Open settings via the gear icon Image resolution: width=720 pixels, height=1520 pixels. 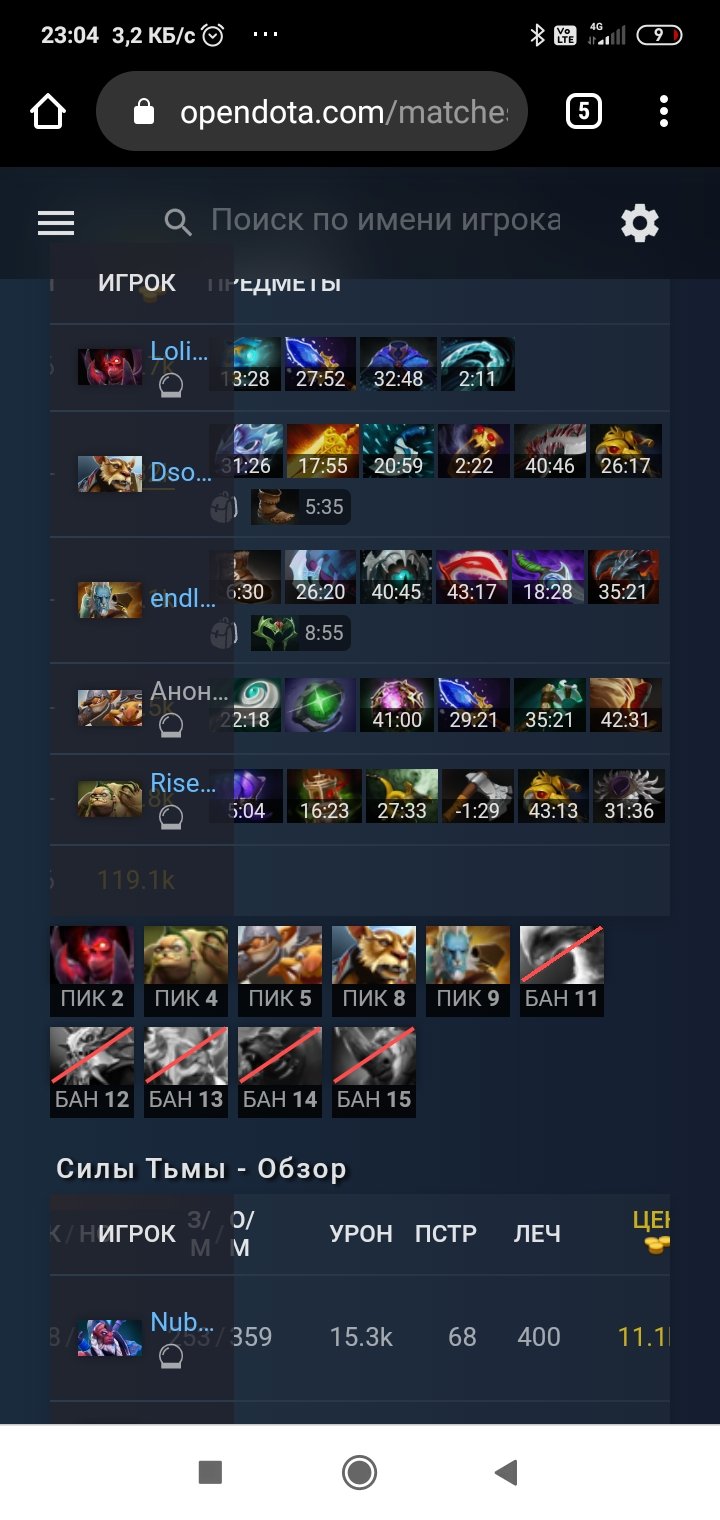(640, 222)
